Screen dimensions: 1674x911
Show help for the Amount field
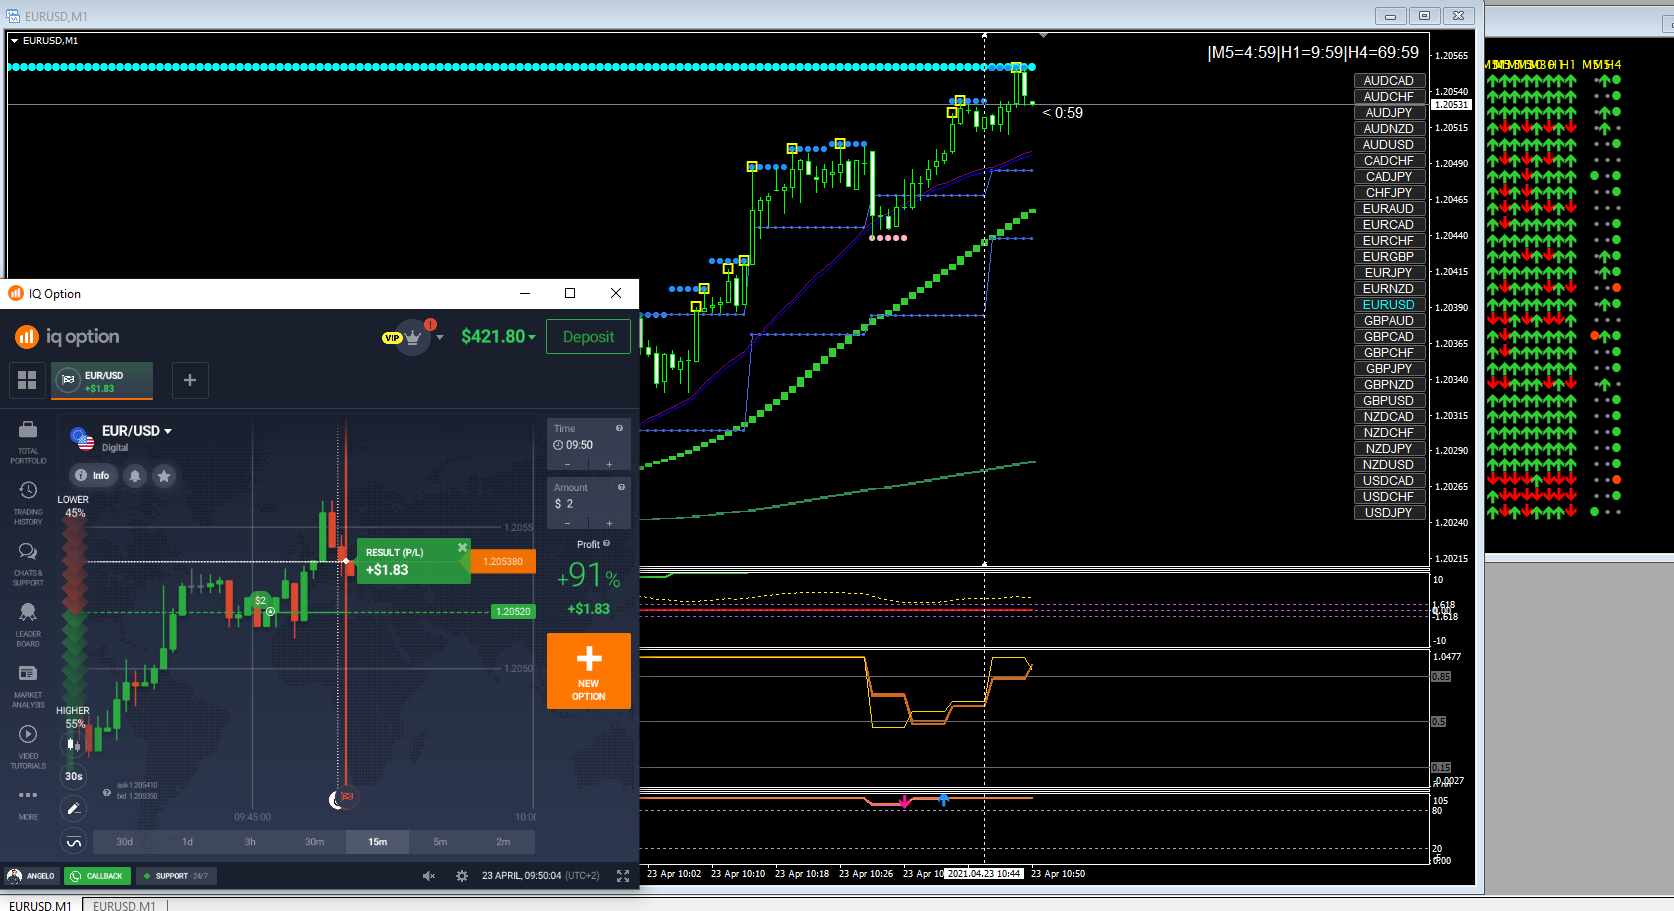(621, 487)
